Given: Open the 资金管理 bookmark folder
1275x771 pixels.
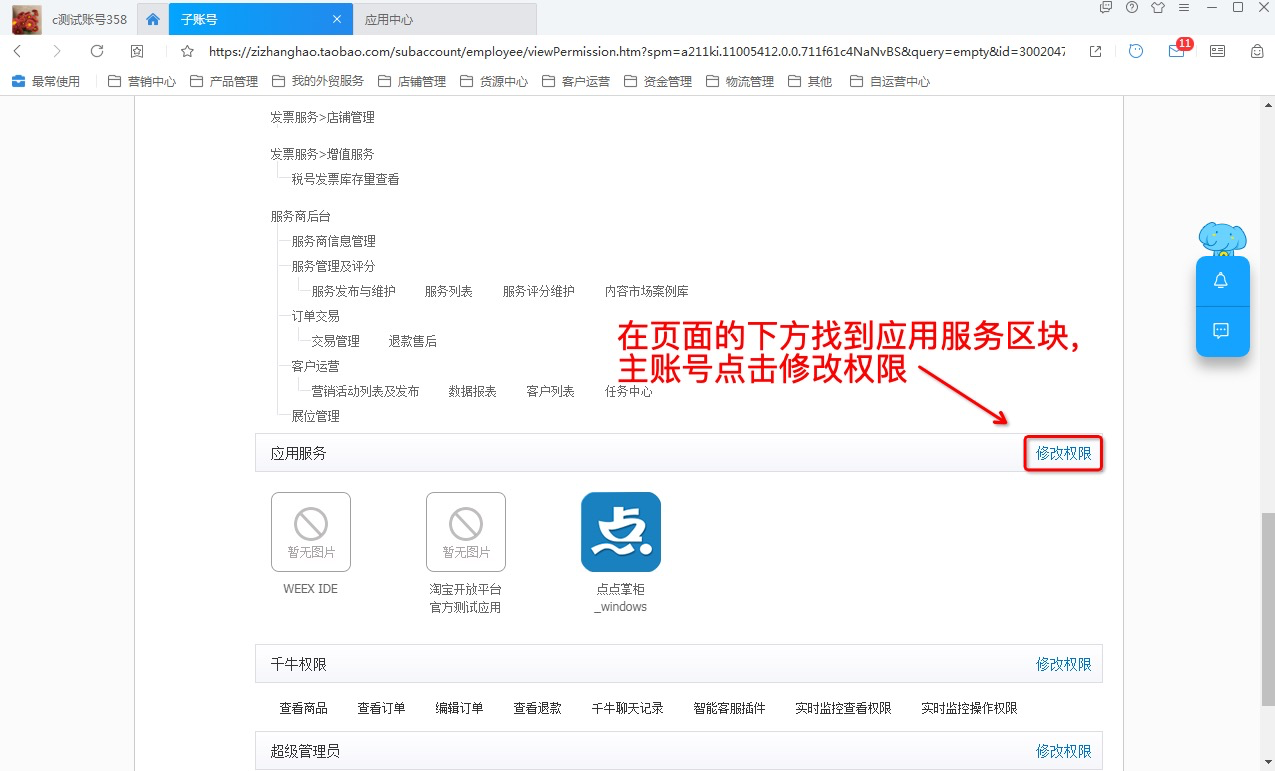Looking at the screenshot, I should 658,82.
